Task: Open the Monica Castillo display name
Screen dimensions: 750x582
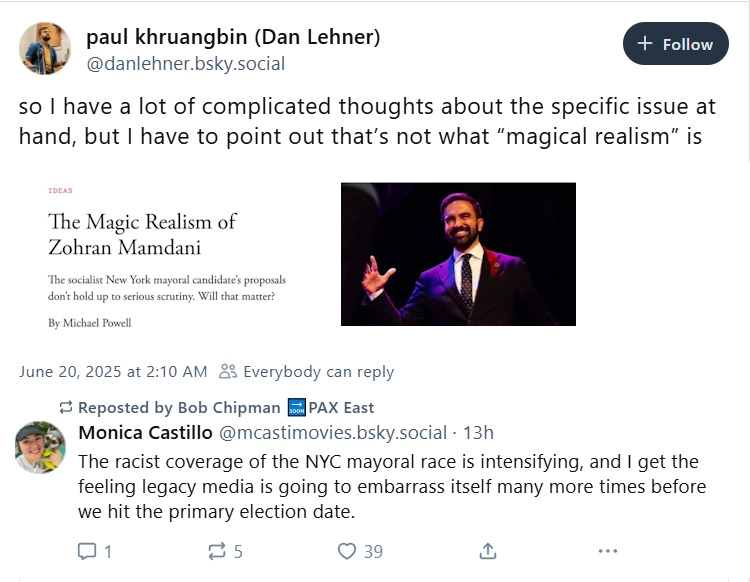Action: pos(145,433)
